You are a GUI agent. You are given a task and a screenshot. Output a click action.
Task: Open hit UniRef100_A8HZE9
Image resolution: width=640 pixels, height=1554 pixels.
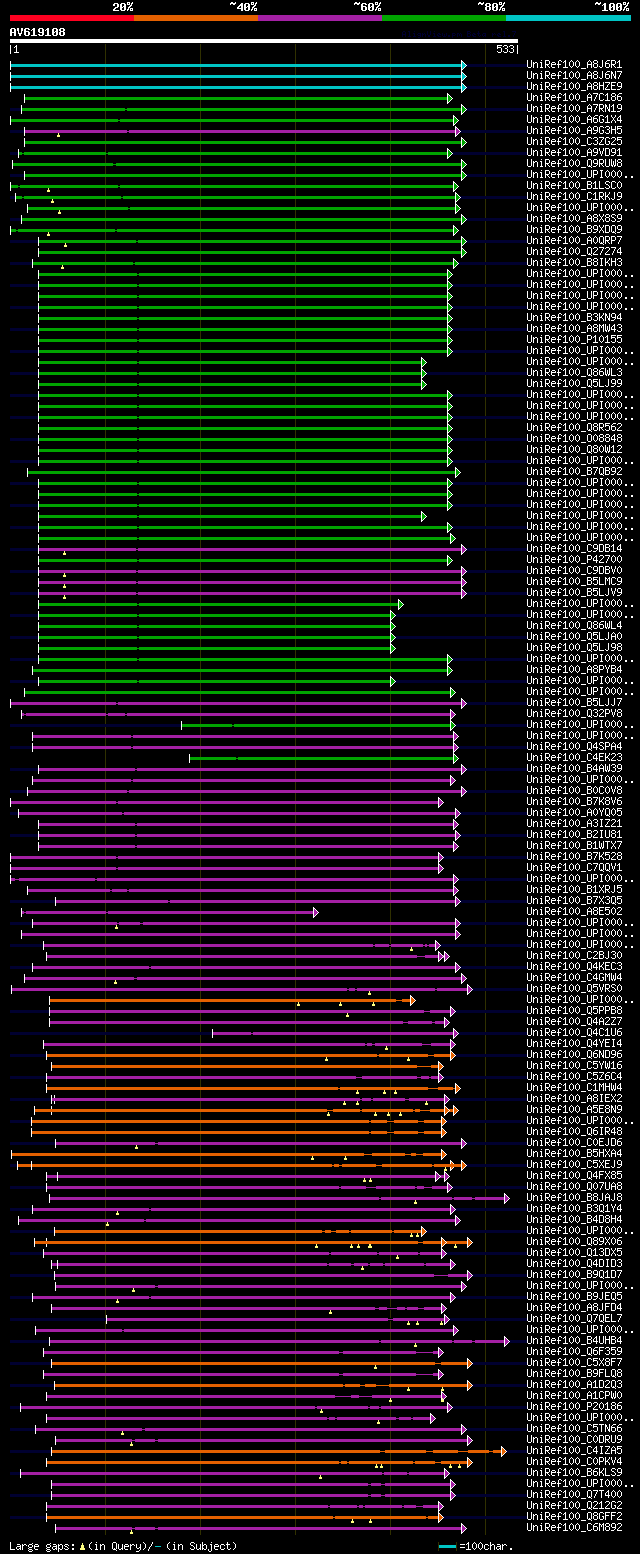coord(574,87)
